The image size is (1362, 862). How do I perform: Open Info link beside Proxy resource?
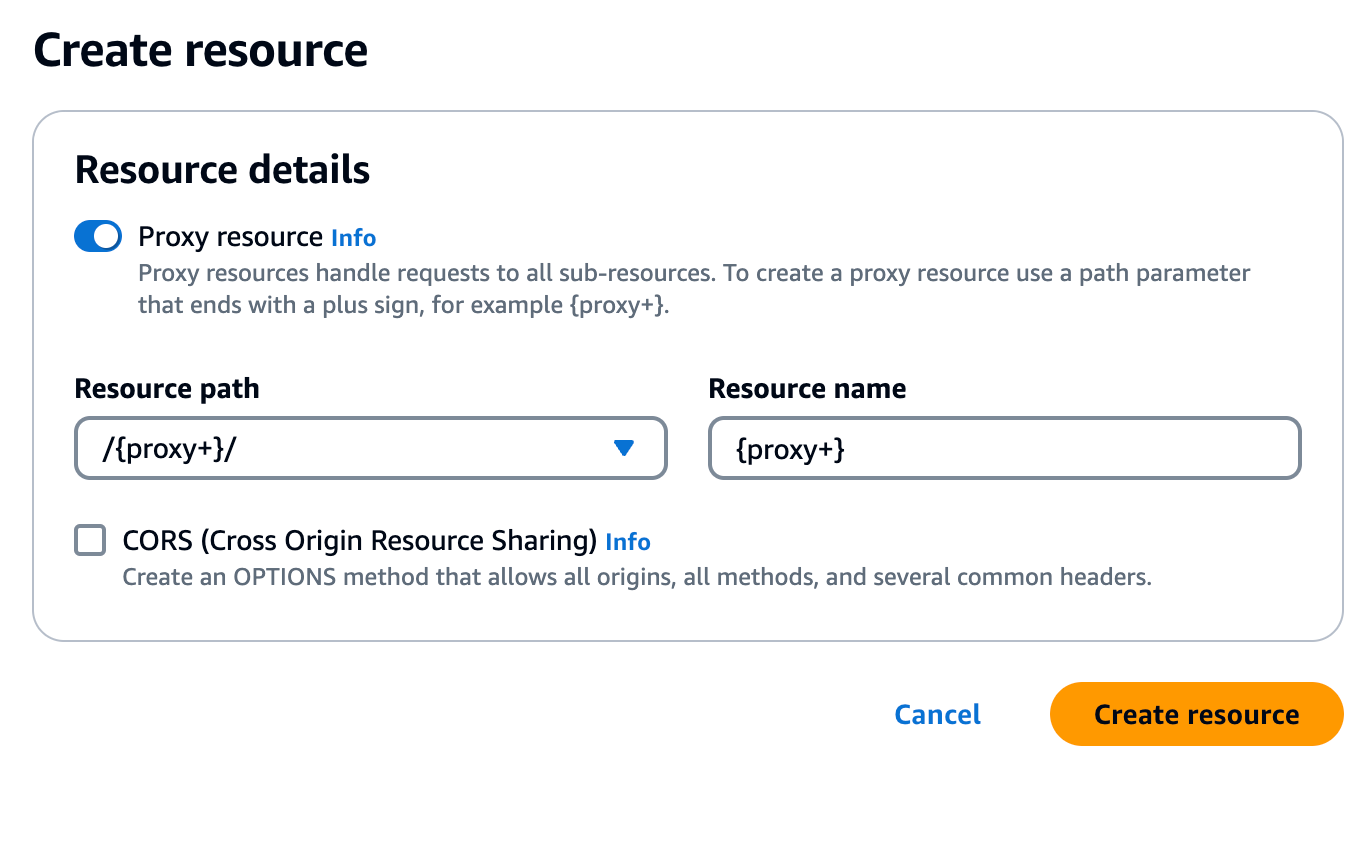click(353, 238)
